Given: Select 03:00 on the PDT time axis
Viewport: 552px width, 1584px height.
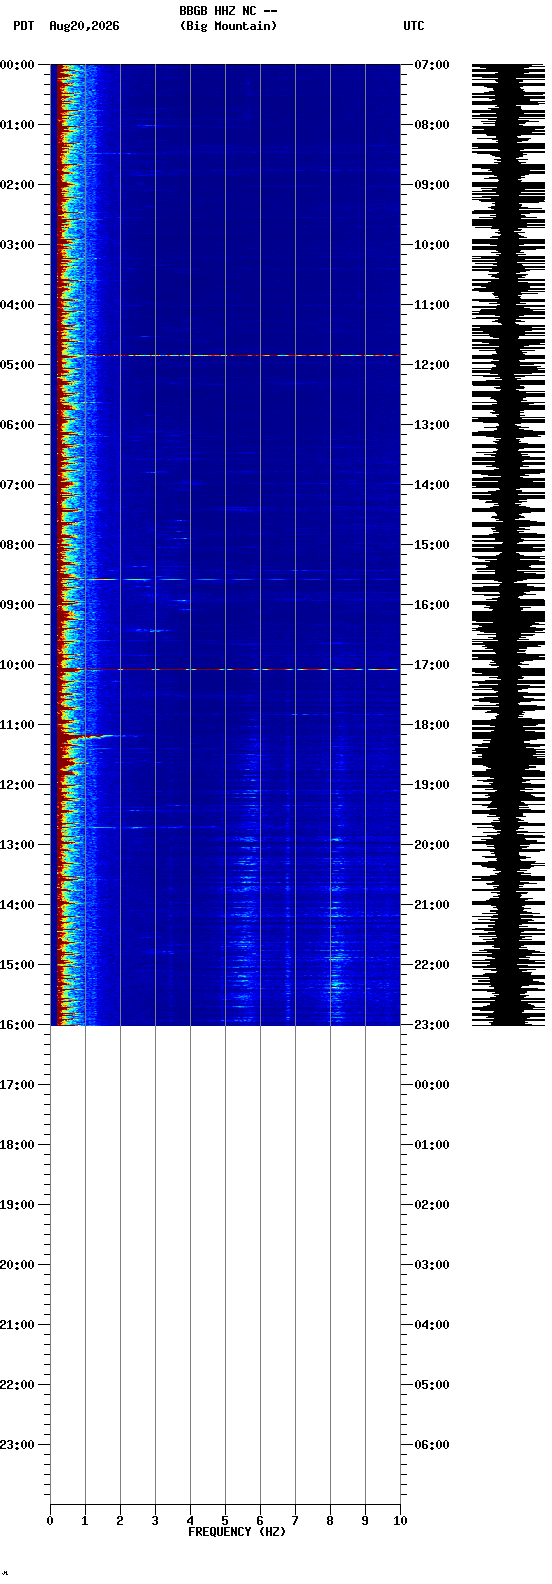Looking at the screenshot, I should pyautogui.click(x=17, y=245).
